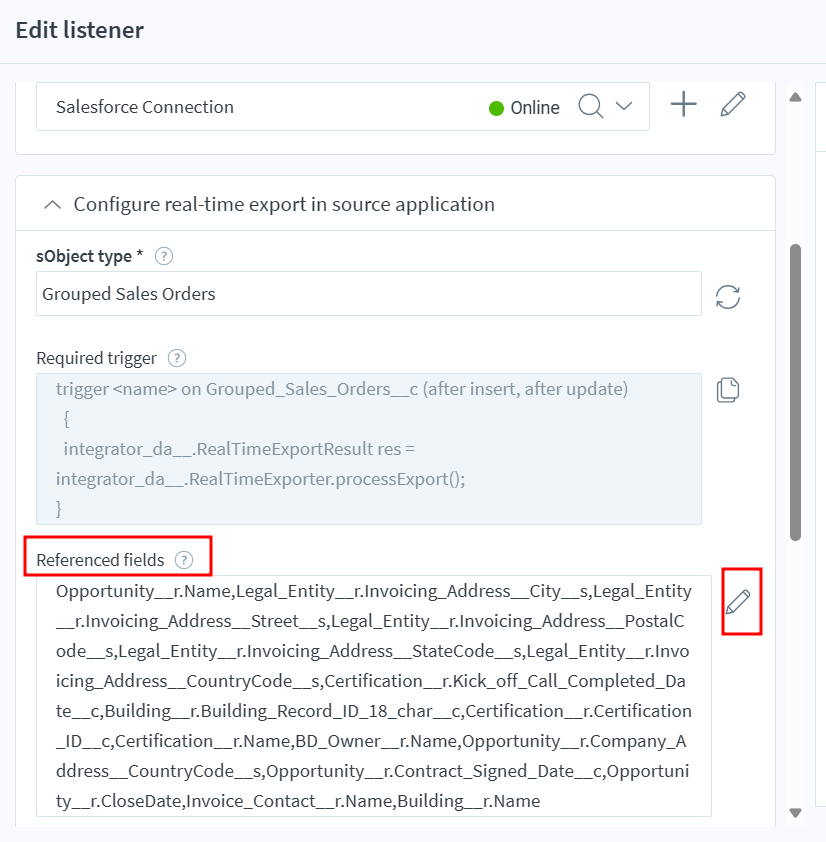
Task: Select the Salesforce Connection name text
Action: point(145,107)
